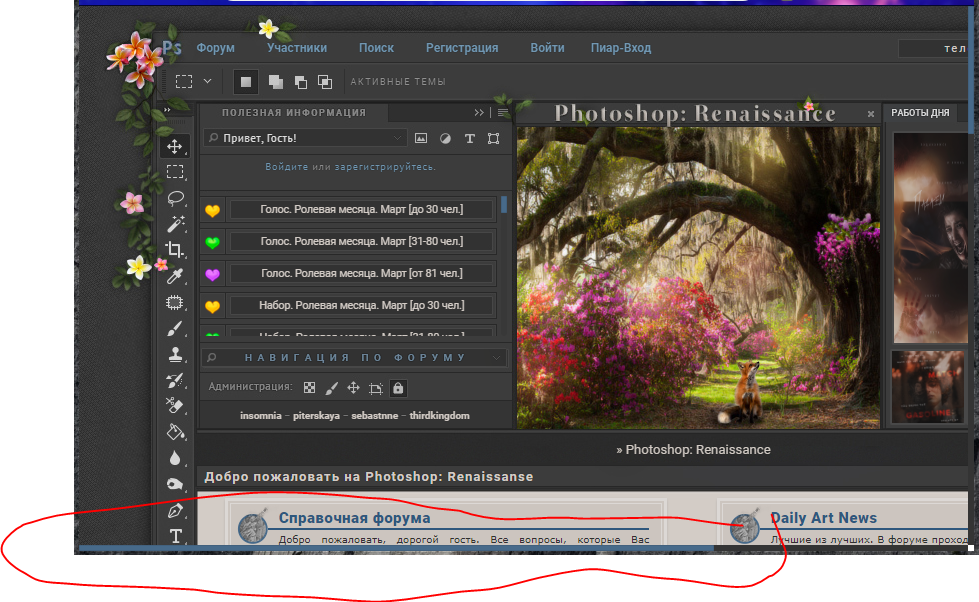This screenshot has width=979, height=602.
Task: Switch to the ПОЛЕЗНАЯ ИНФОРМАЦИЯ tab
Action: pos(294,112)
